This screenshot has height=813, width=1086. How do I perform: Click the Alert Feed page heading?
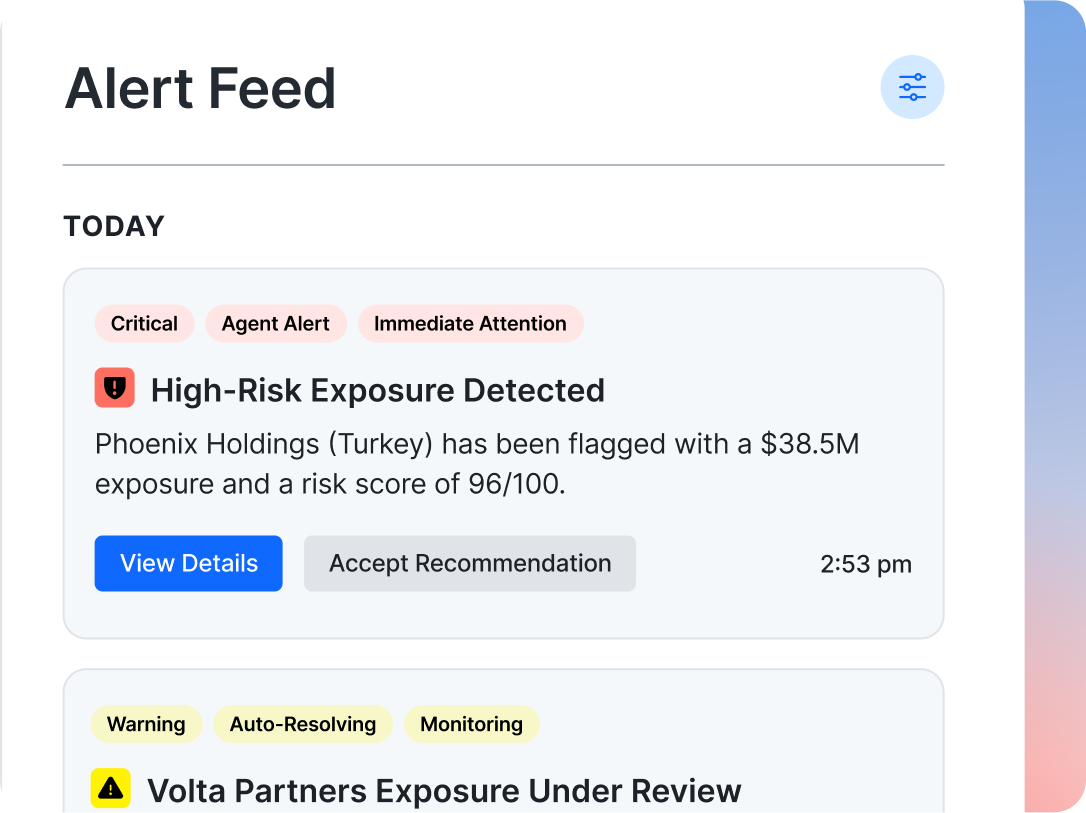pos(200,88)
